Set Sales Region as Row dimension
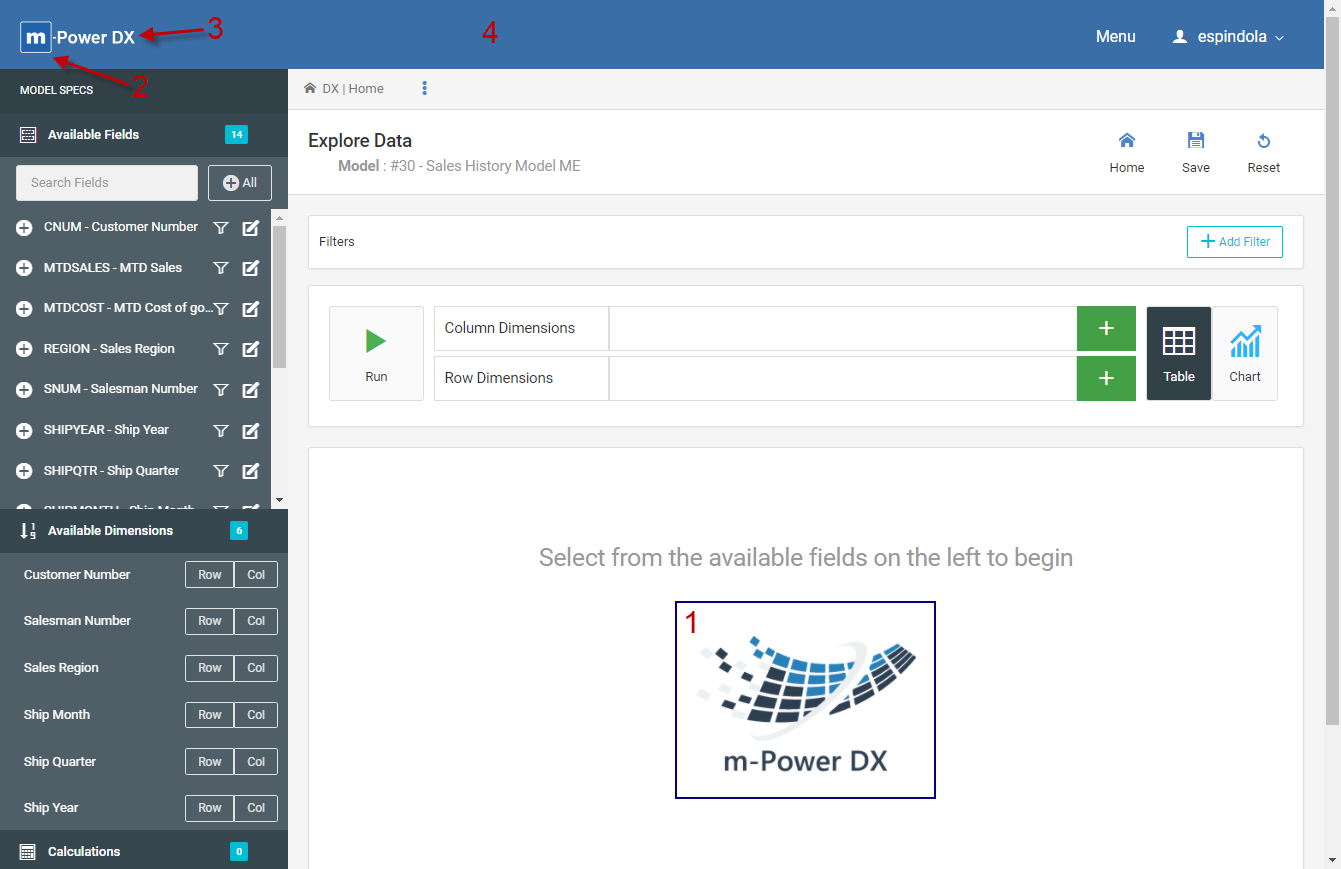The height and width of the screenshot is (869, 1341). pyautogui.click(x=210, y=668)
